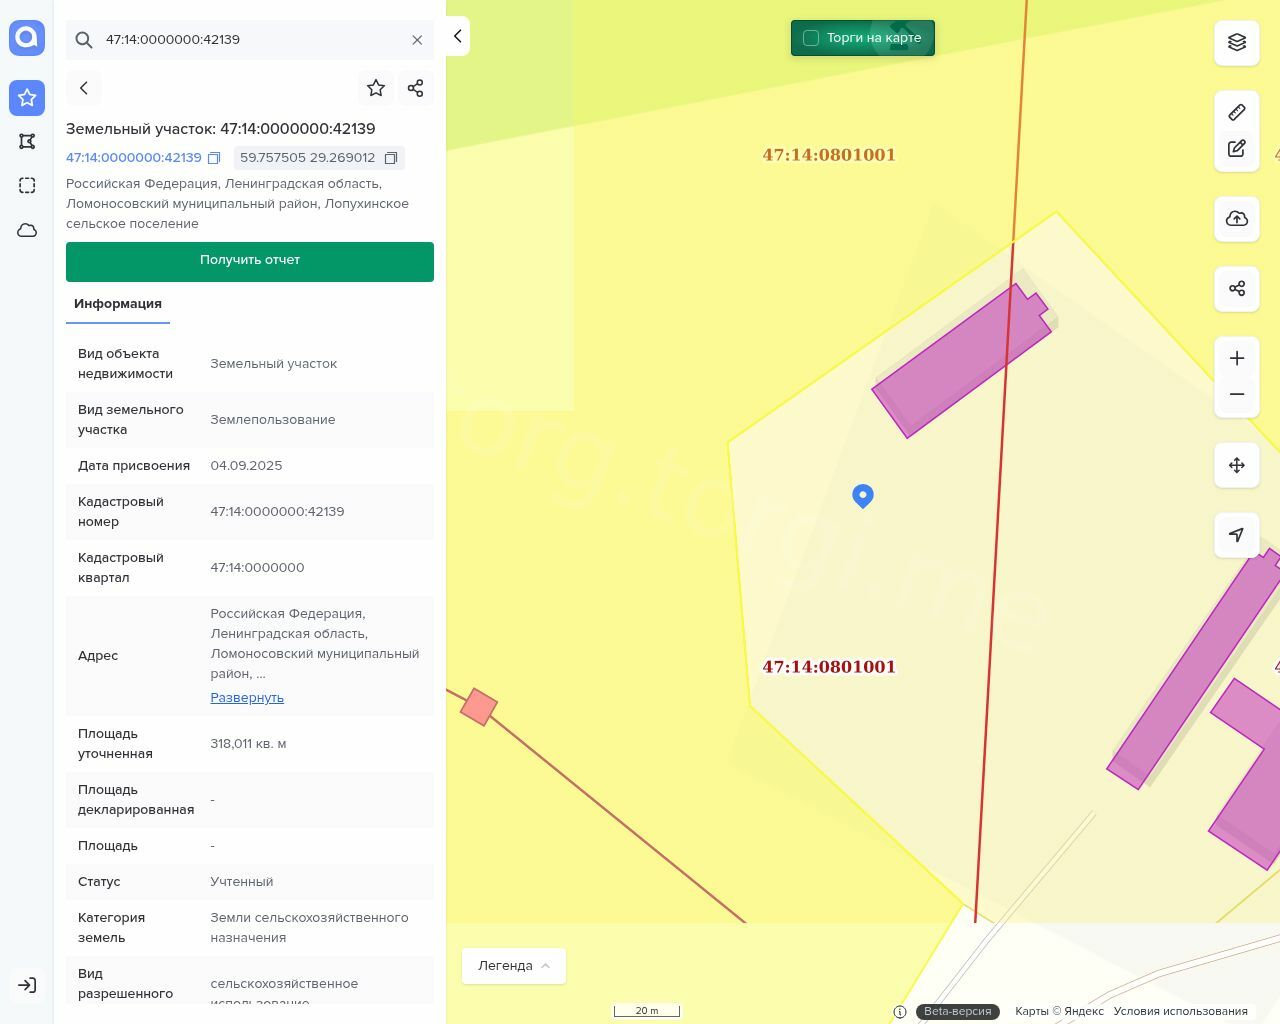Viewport: 1280px width, 1024px height.
Task: Open the map layers panel
Action: pos(1236,42)
